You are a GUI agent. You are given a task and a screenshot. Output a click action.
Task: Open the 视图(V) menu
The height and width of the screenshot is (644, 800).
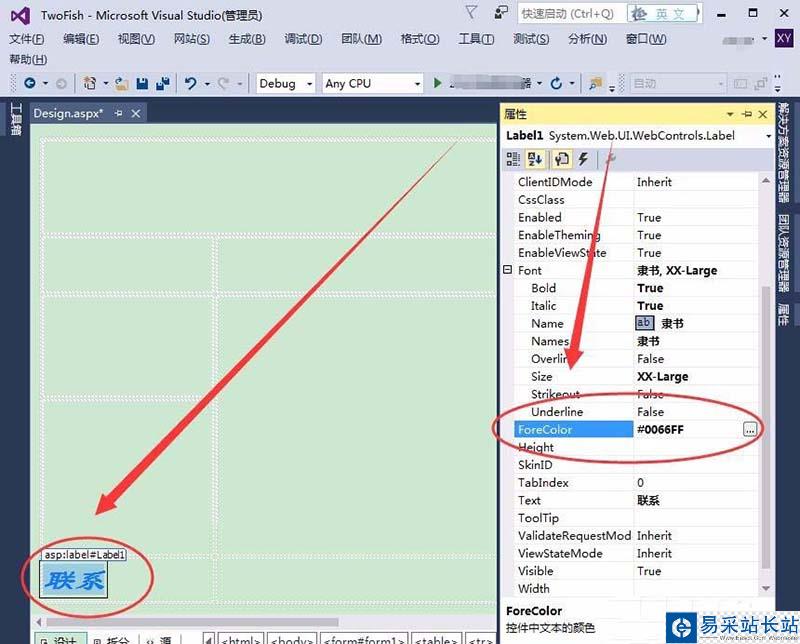point(136,39)
